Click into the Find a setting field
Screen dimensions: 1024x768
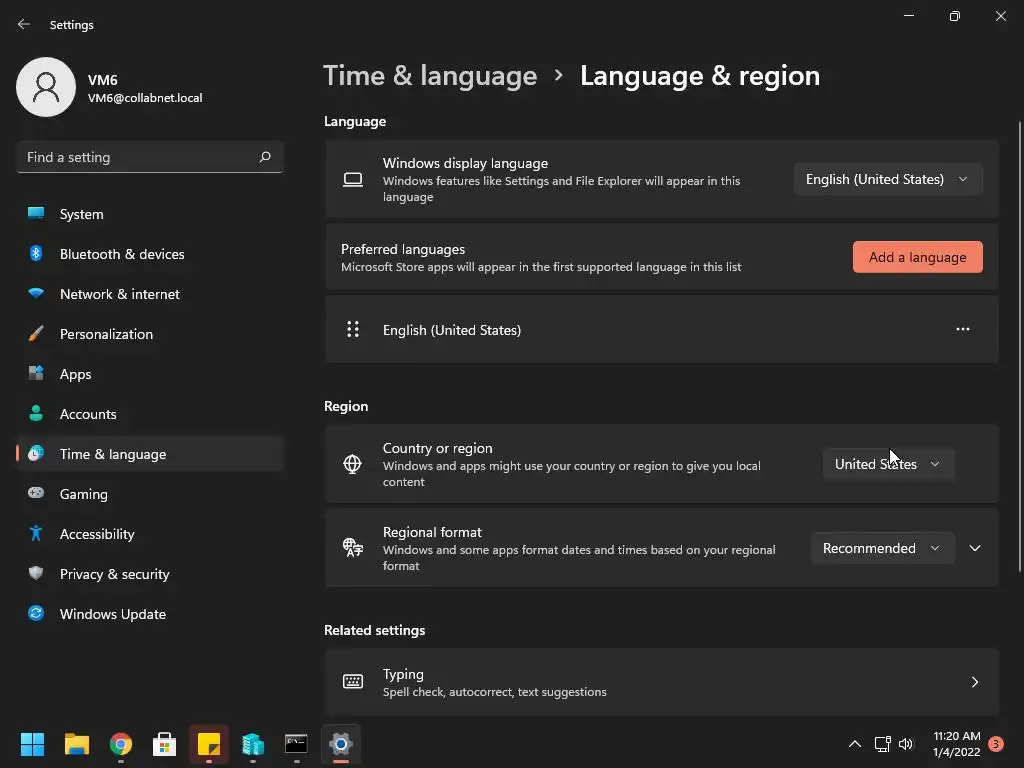click(150, 157)
